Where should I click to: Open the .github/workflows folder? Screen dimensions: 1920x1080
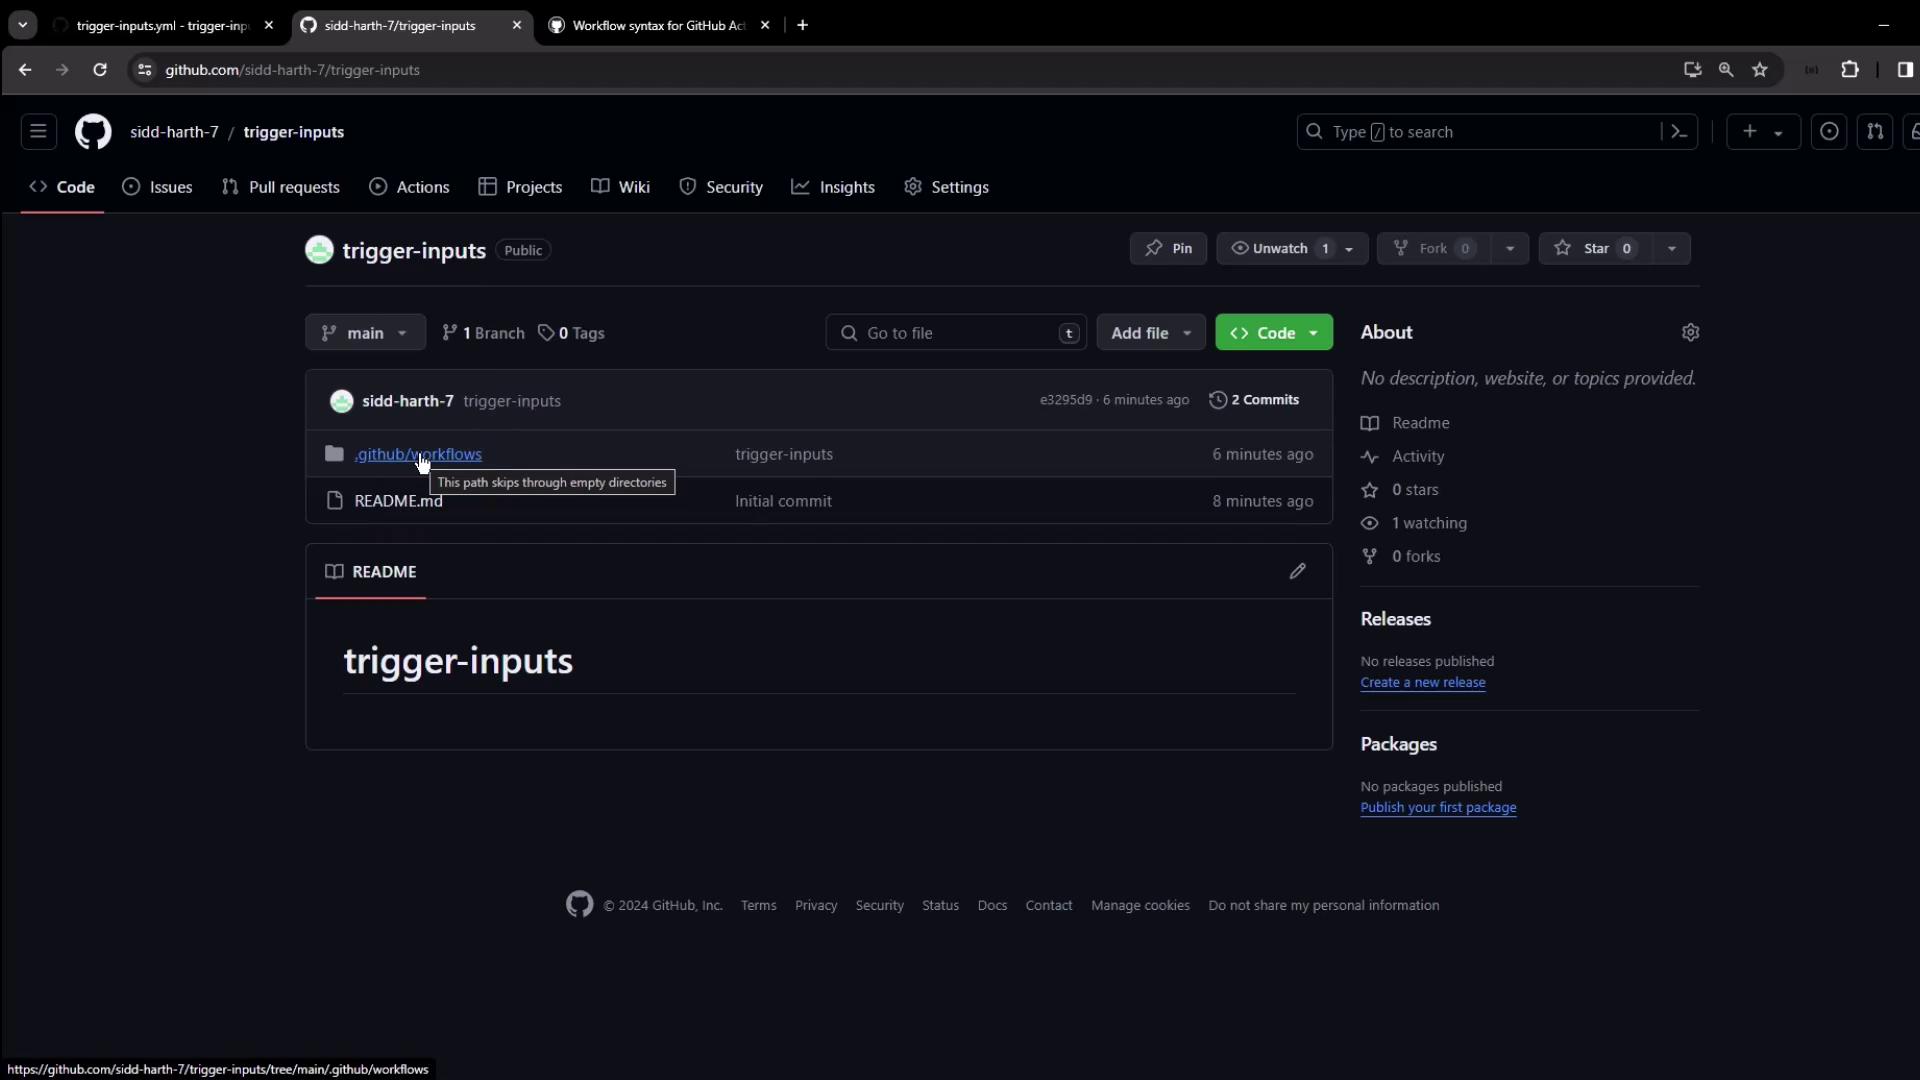pos(418,454)
